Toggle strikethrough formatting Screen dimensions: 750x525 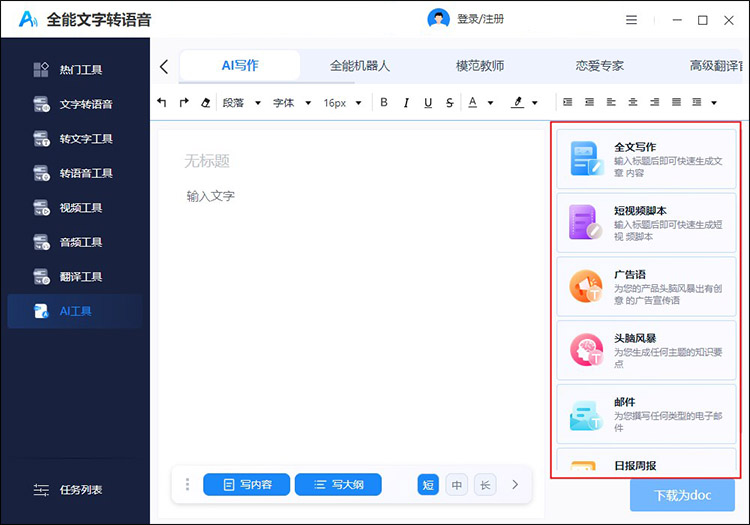coord(449,102)
